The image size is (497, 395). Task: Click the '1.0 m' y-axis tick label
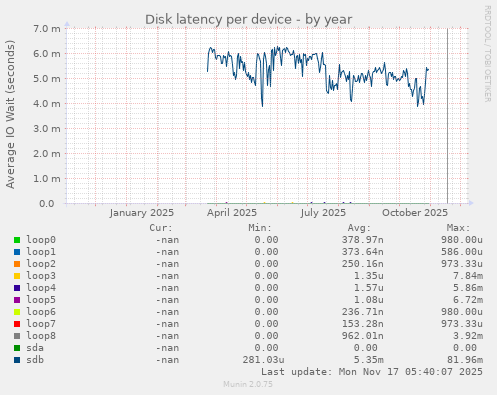click(x=47, y=179)
